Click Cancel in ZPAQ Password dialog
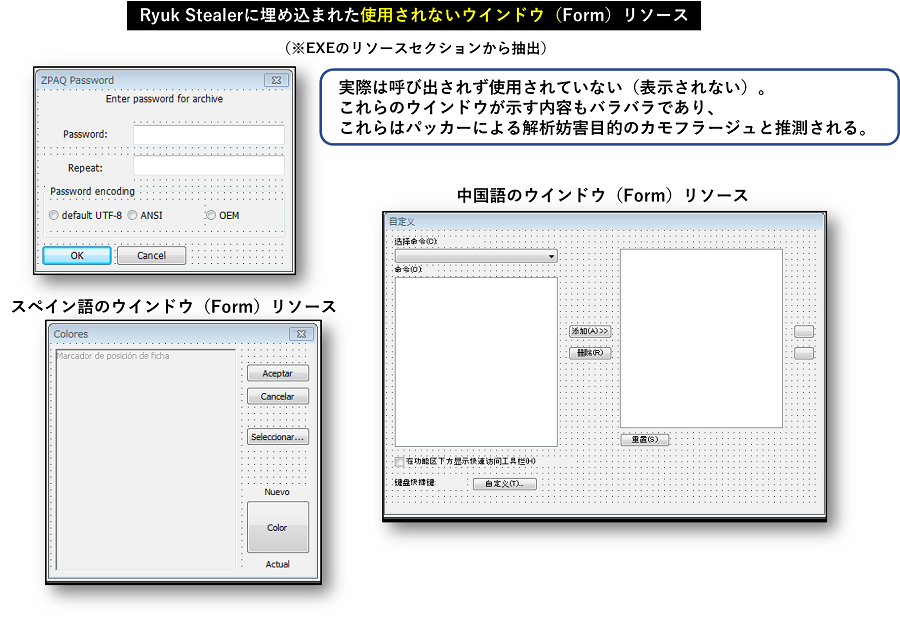This screenshot has height=618, width=900. (x=151, y=255)
